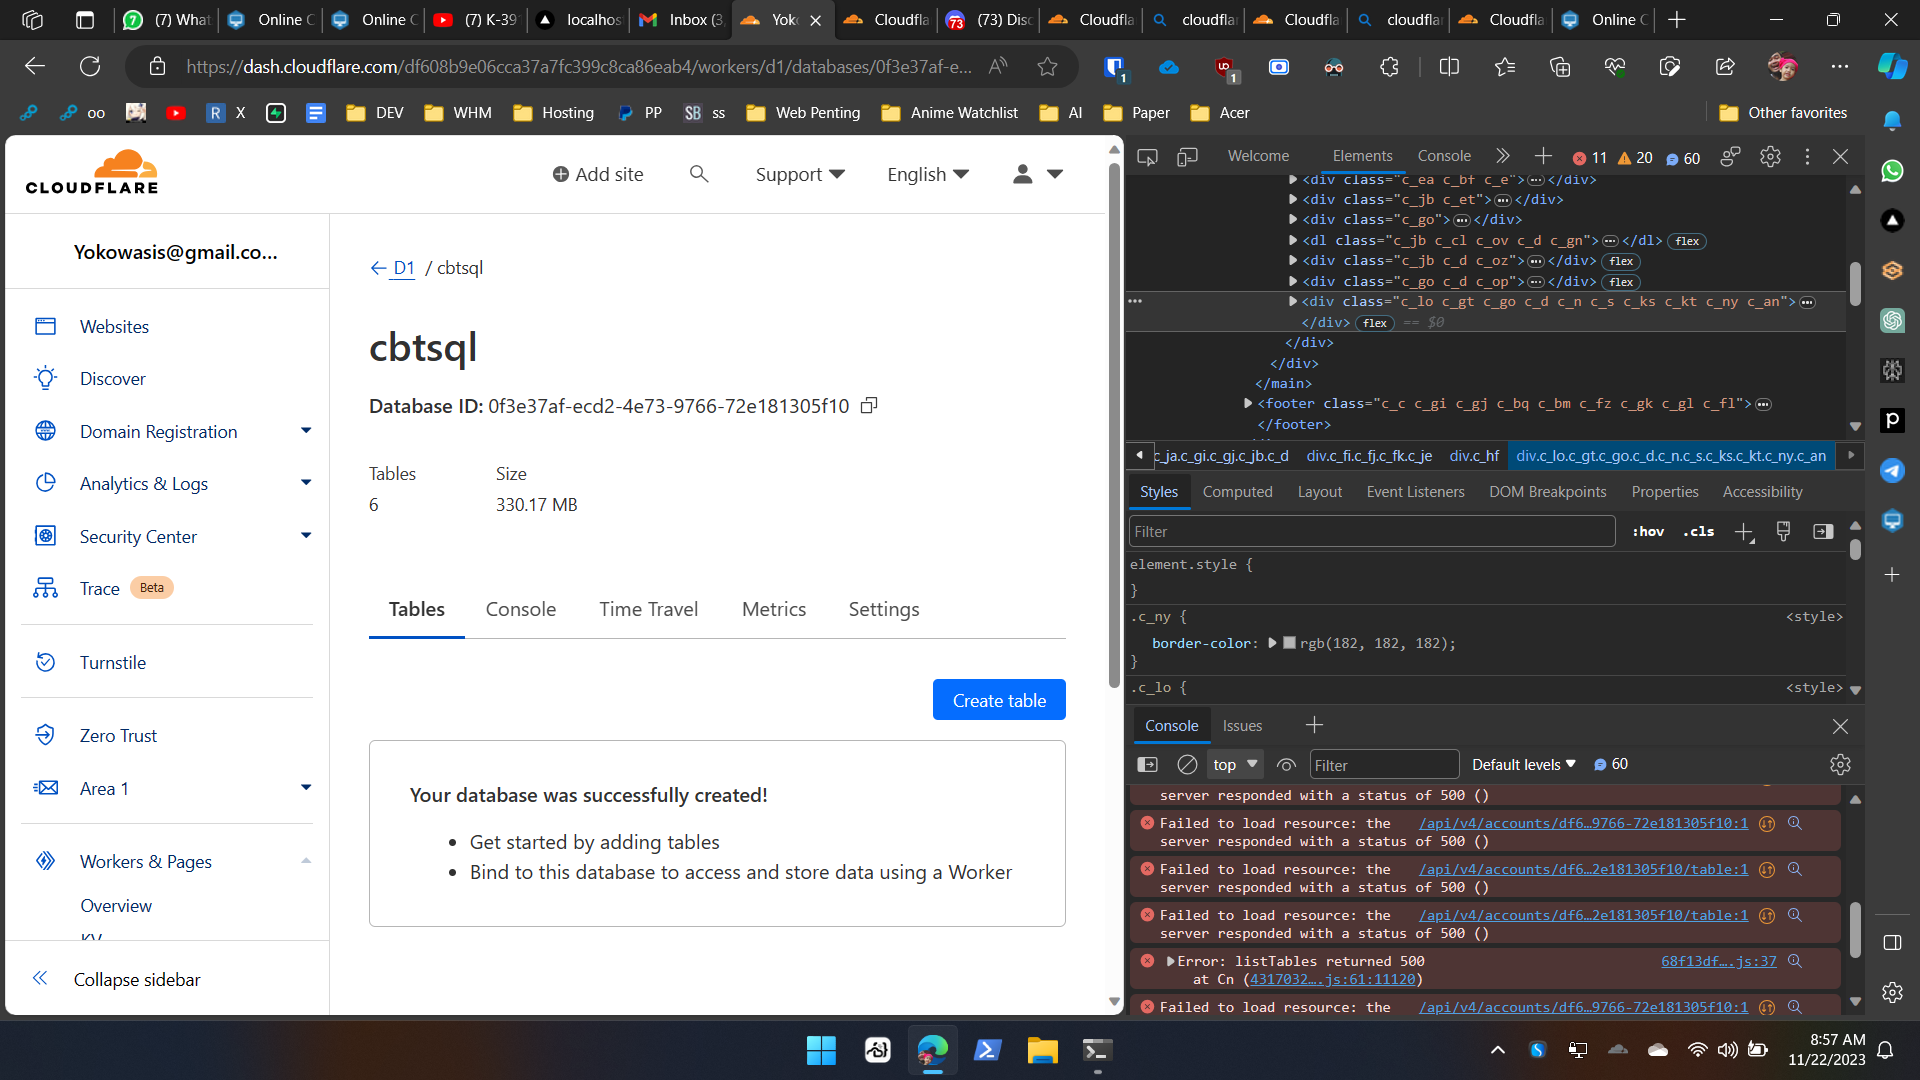Open the Computed styles tab
The height and width of the screenshot is (1080, 1920).
(x=1237, y=492)
